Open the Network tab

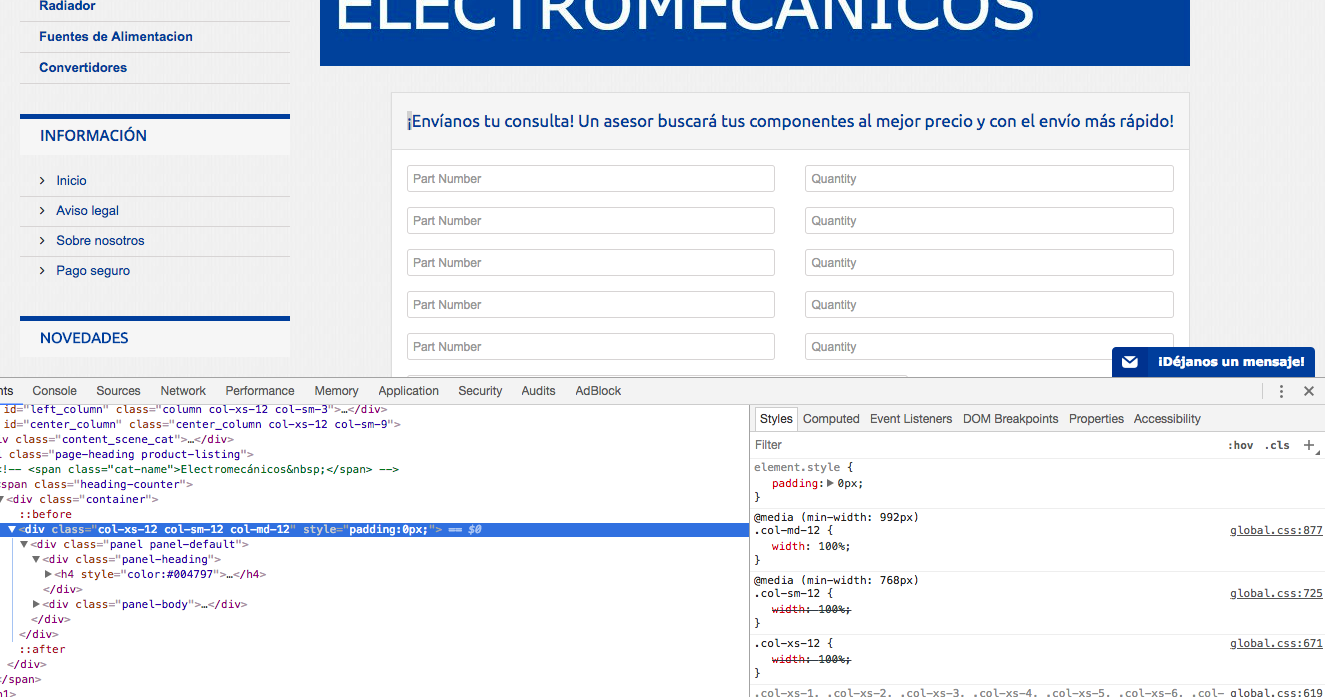click(x=183, y=391)
